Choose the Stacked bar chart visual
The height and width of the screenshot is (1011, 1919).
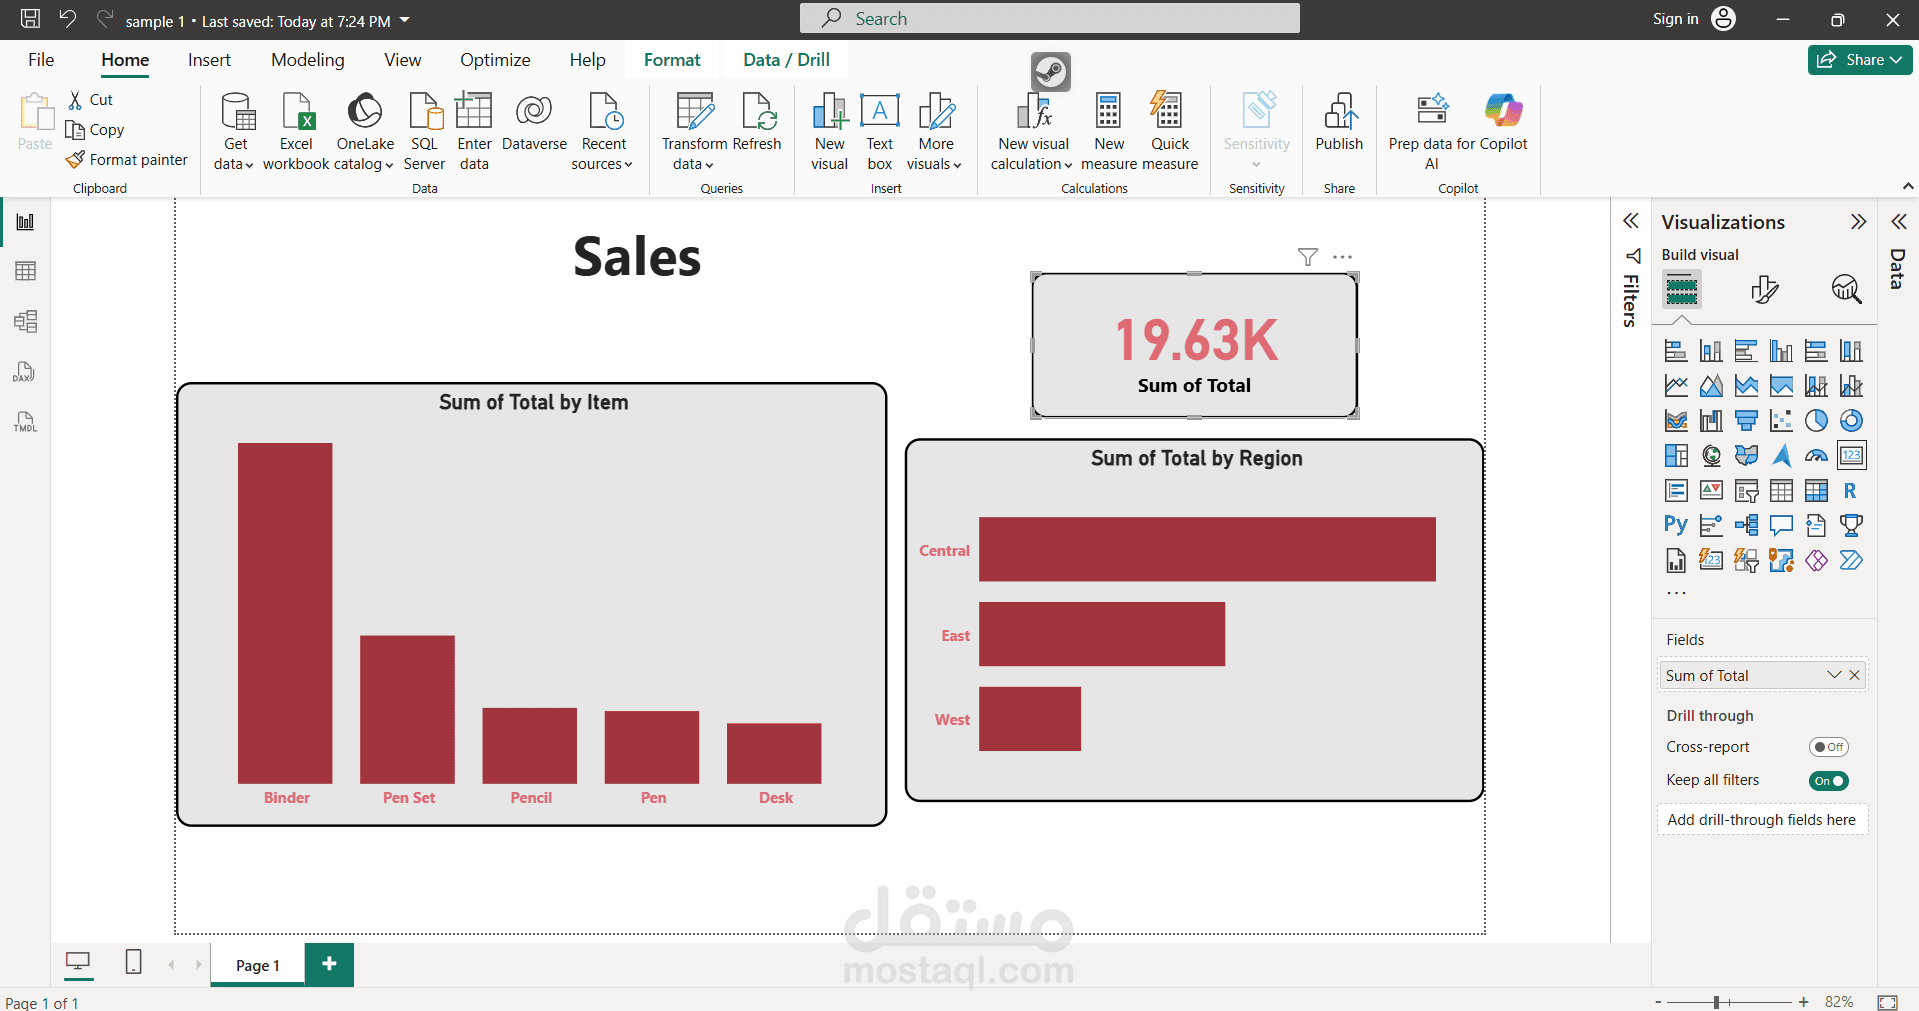click(1676, 351)
